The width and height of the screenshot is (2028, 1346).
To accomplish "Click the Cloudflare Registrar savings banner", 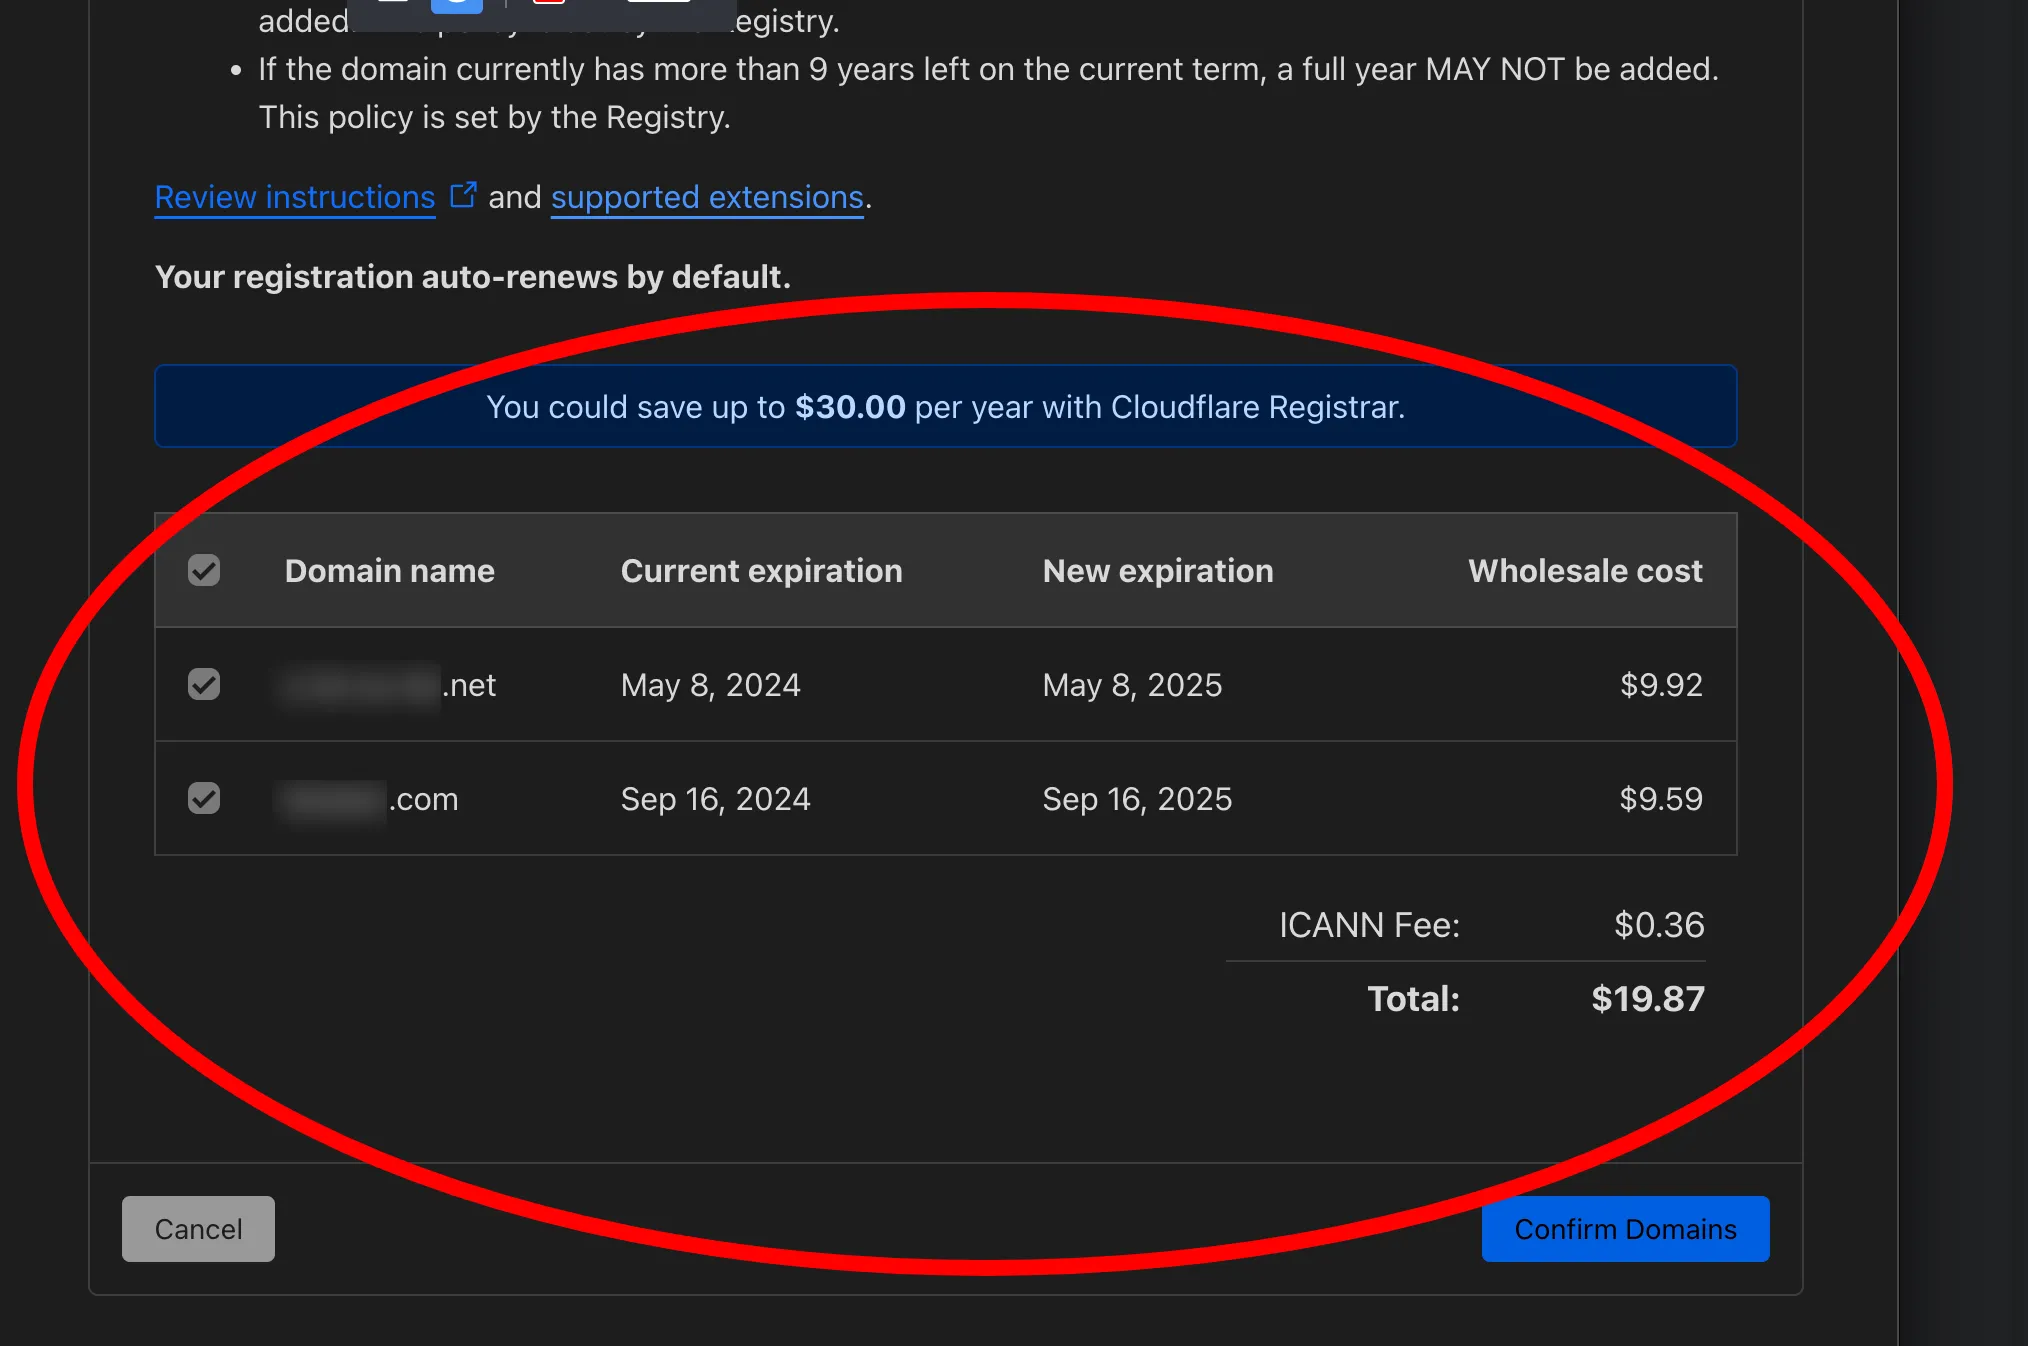I will point(945,406).
